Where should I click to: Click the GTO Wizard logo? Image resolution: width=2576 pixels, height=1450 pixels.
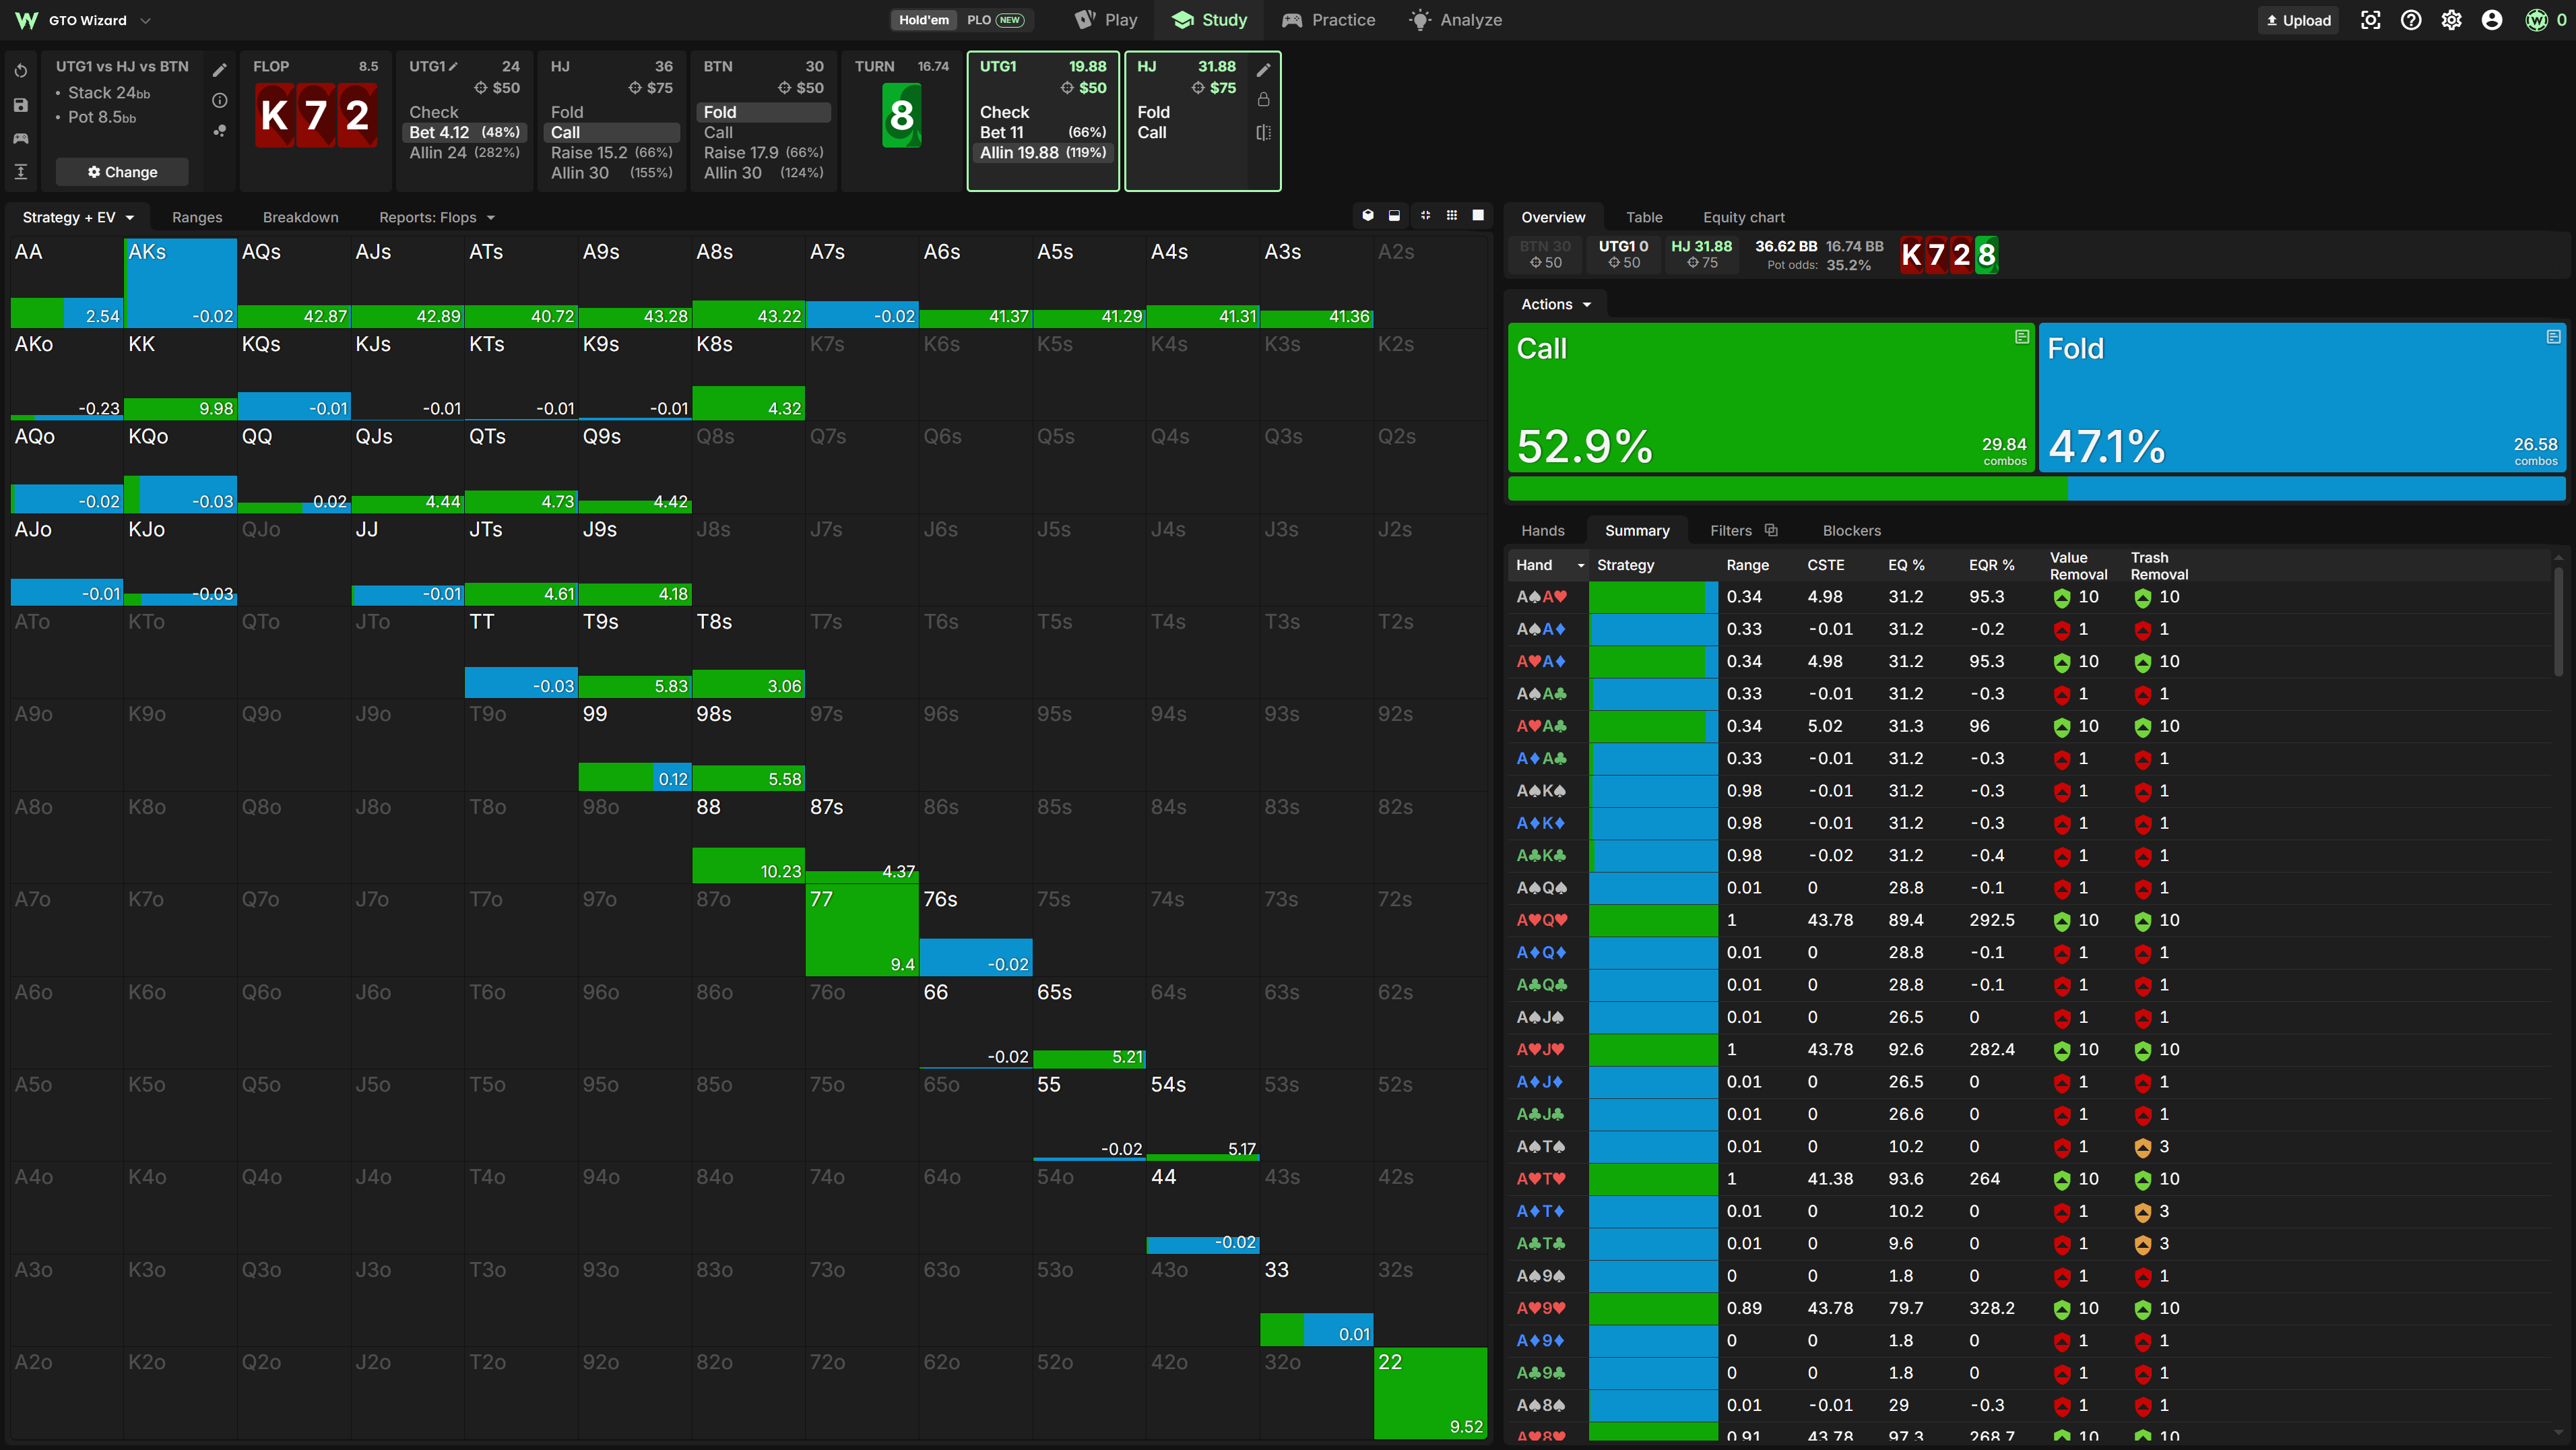click(27, 20)
